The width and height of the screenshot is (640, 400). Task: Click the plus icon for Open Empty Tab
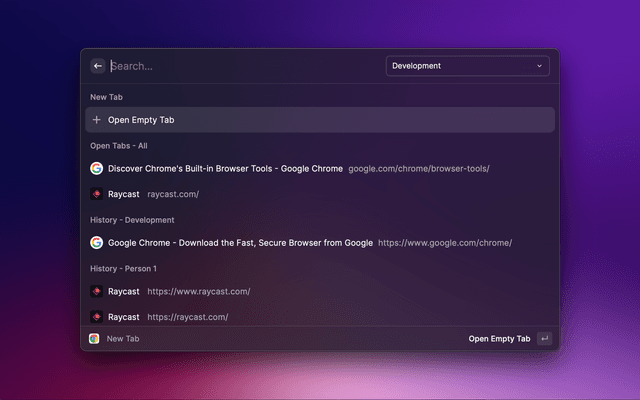(x=97, y=120)
